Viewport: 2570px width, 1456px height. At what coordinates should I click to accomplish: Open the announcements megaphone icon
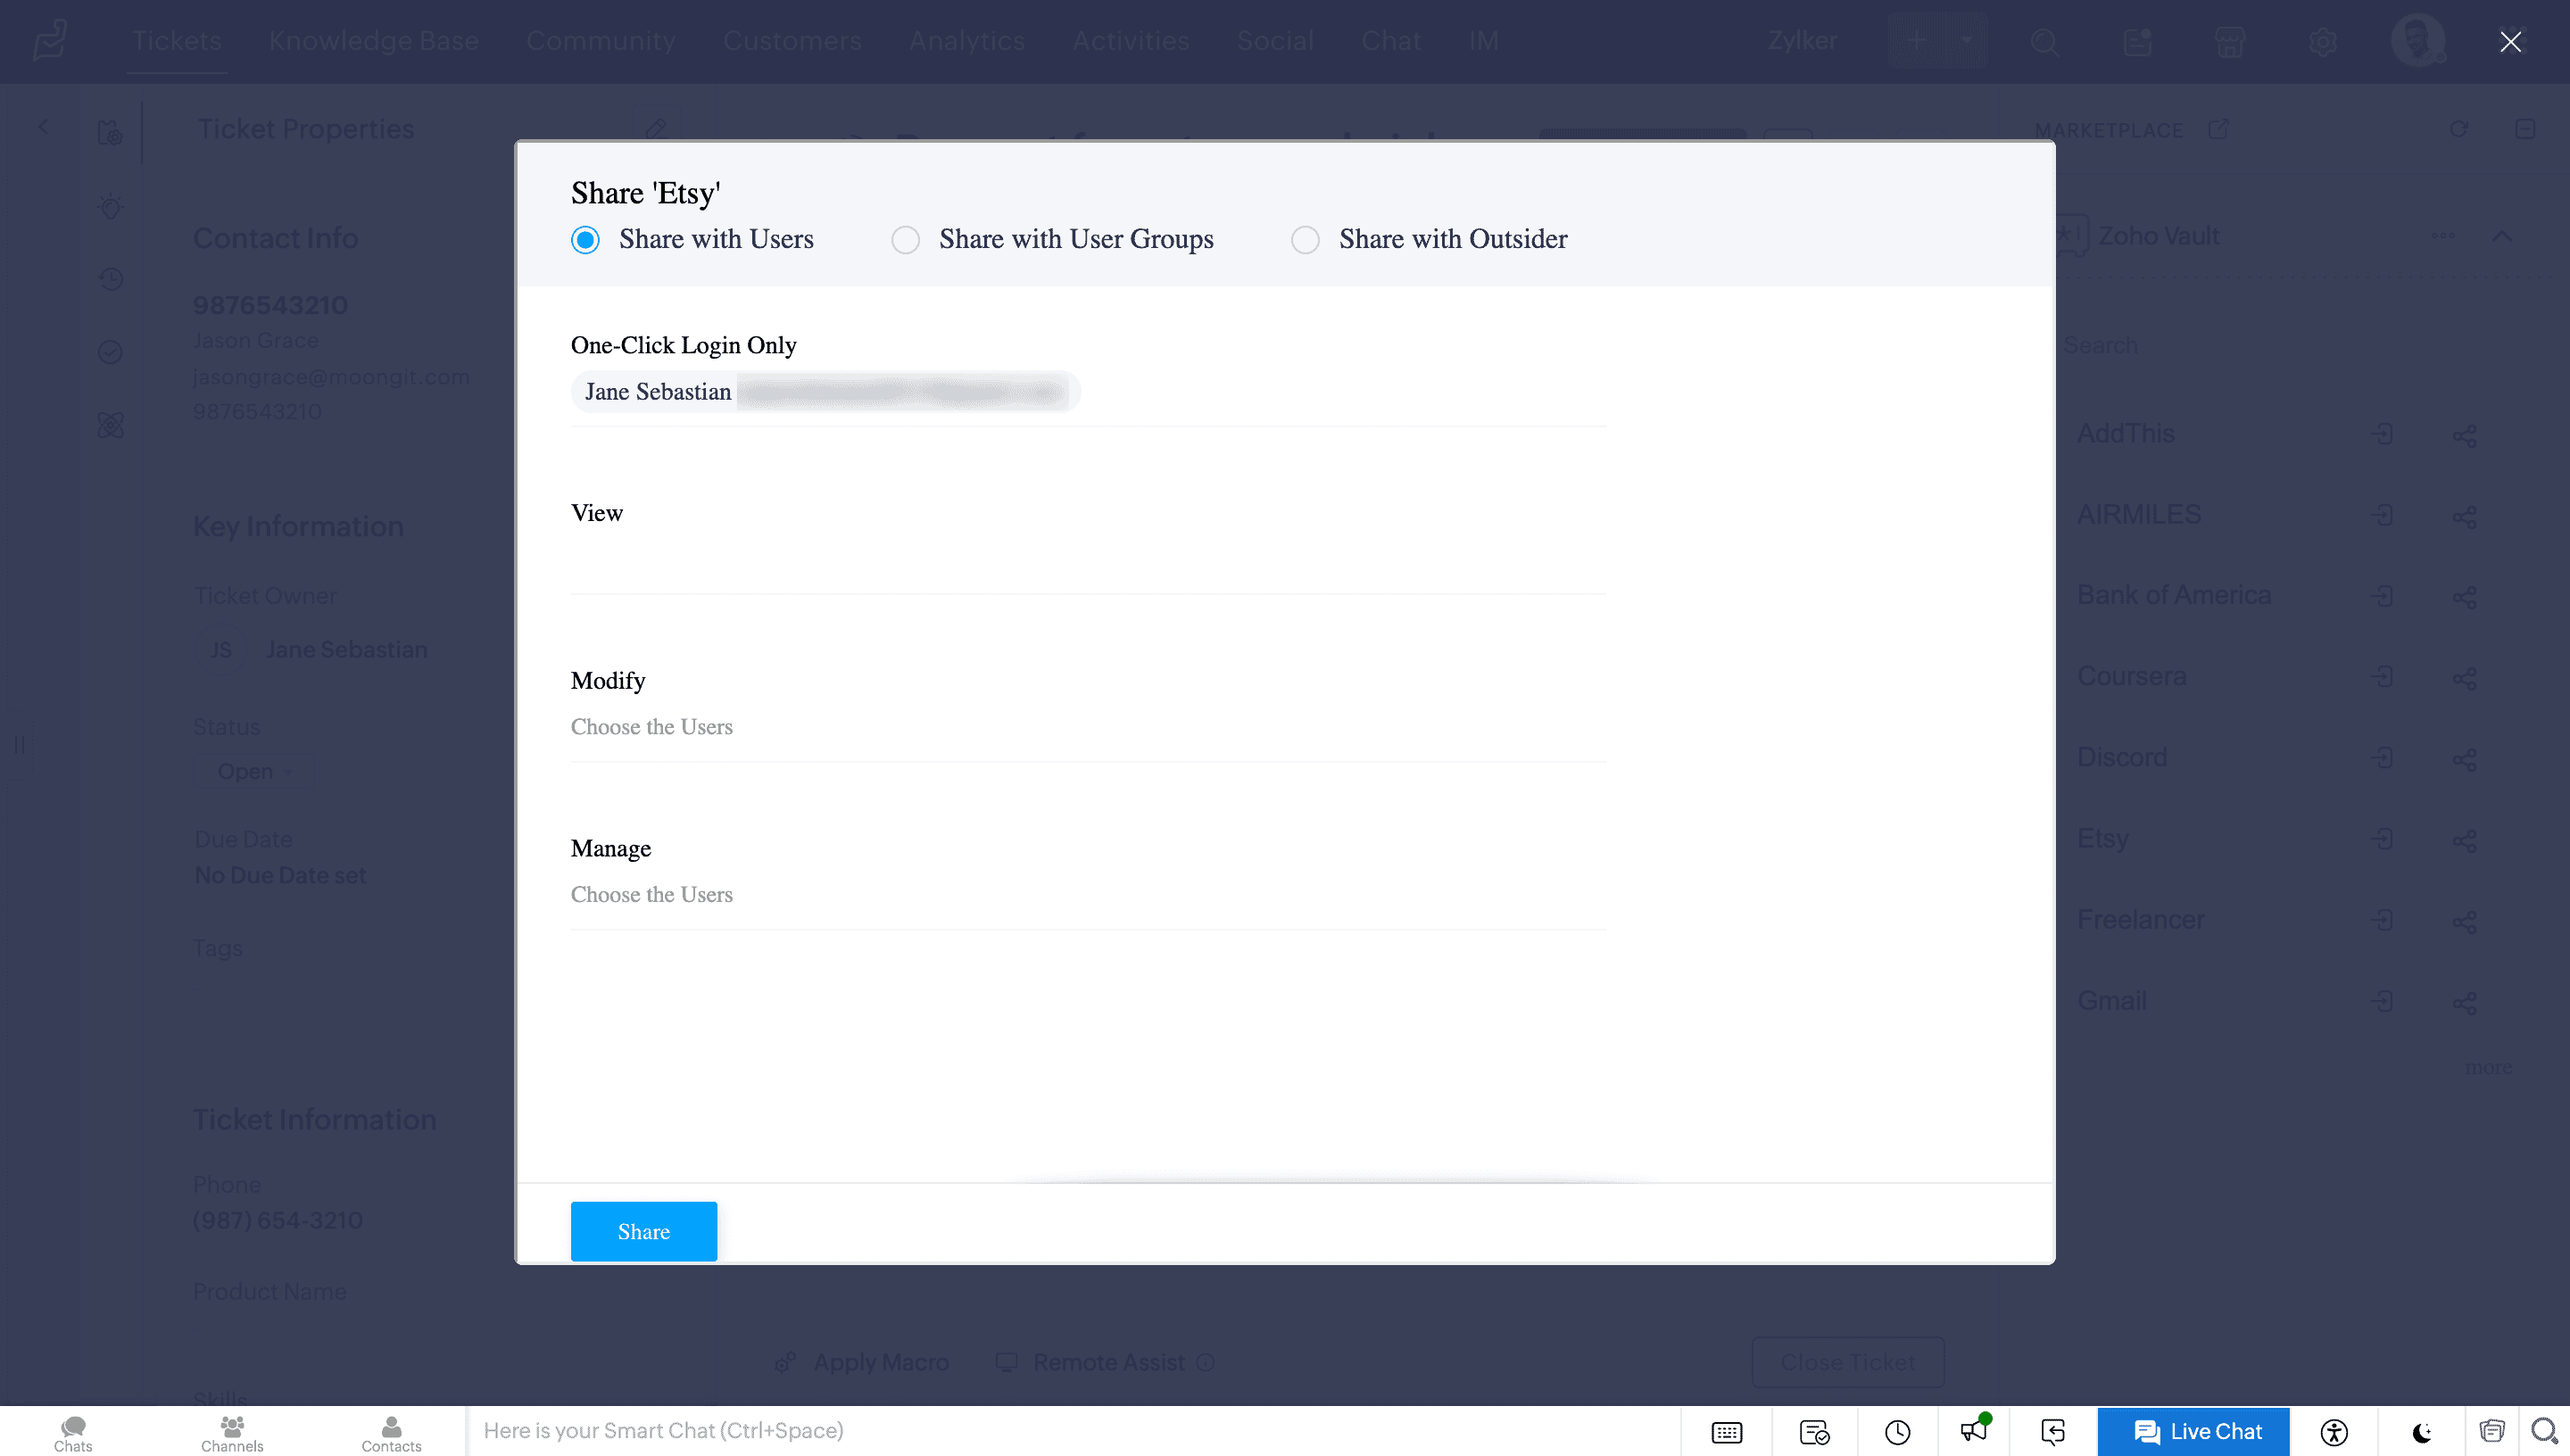point(1974,1430)
